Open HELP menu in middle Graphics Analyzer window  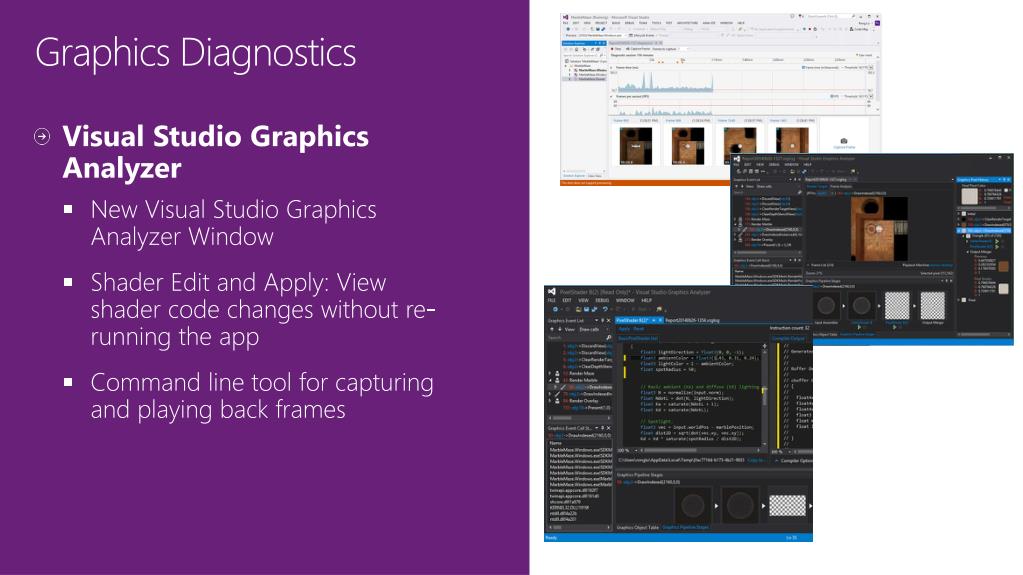point(807,164)
